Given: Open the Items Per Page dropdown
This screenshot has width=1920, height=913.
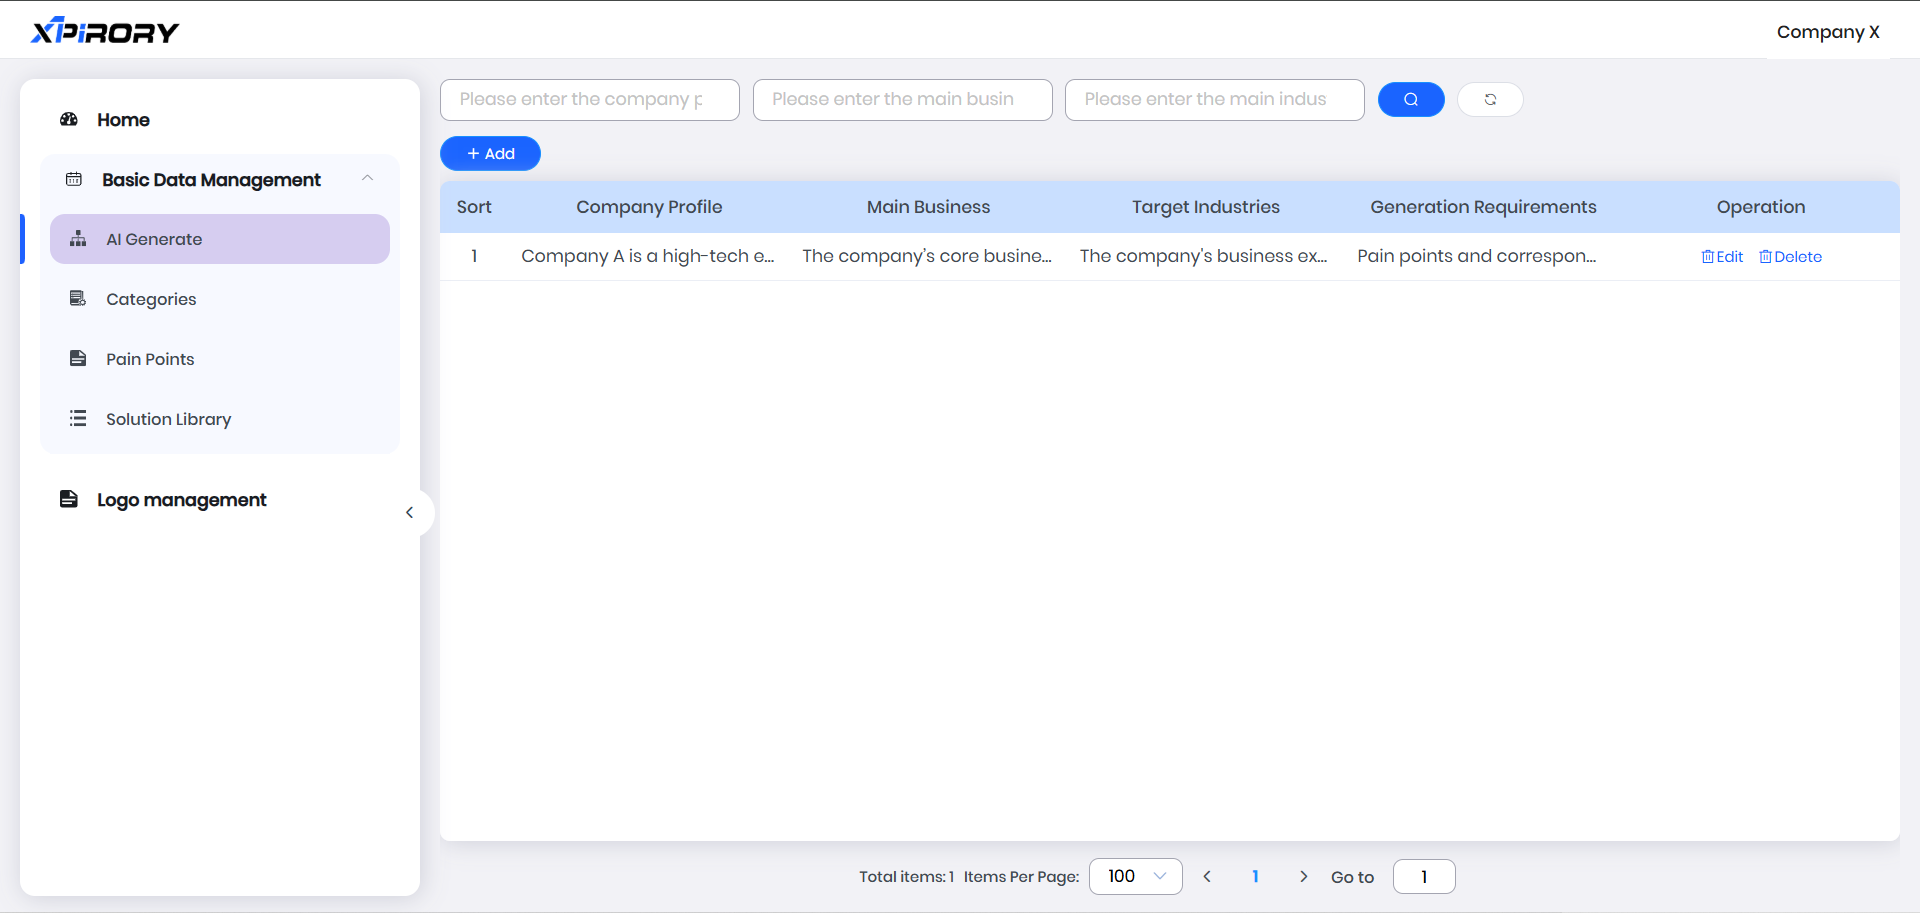Looking at the screenshot, I should click(x=1135, y=877).
